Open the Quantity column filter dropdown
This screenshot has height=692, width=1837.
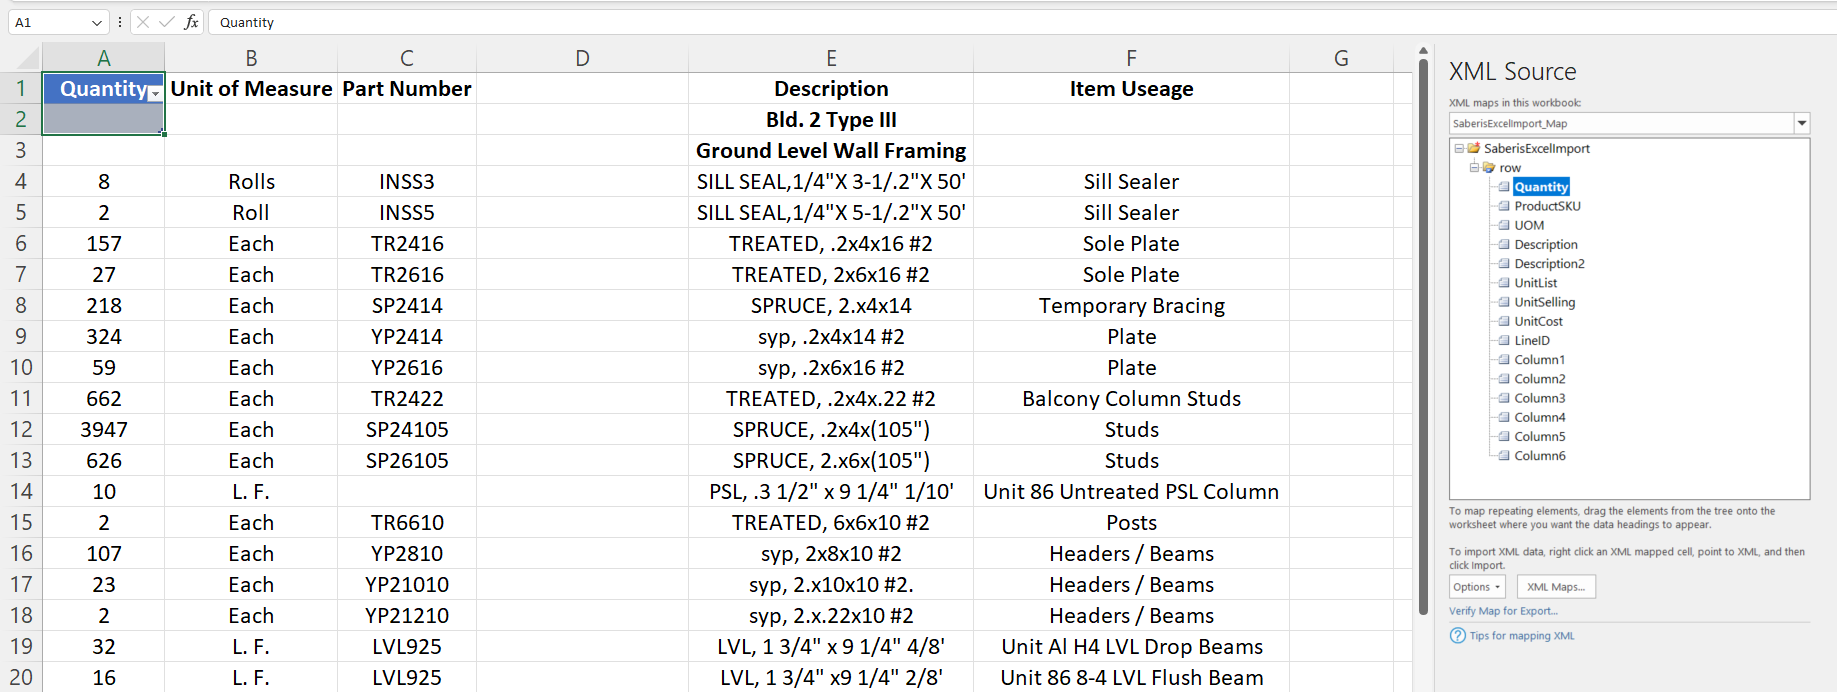[155, 93]
